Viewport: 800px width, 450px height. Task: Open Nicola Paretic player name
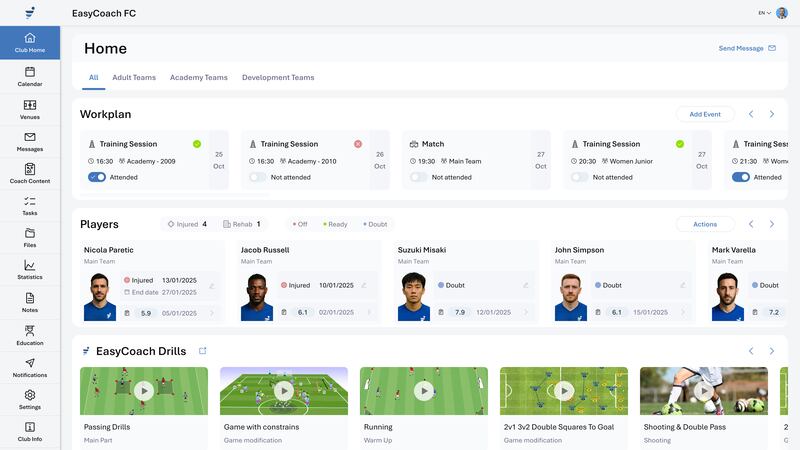[109, 250]
